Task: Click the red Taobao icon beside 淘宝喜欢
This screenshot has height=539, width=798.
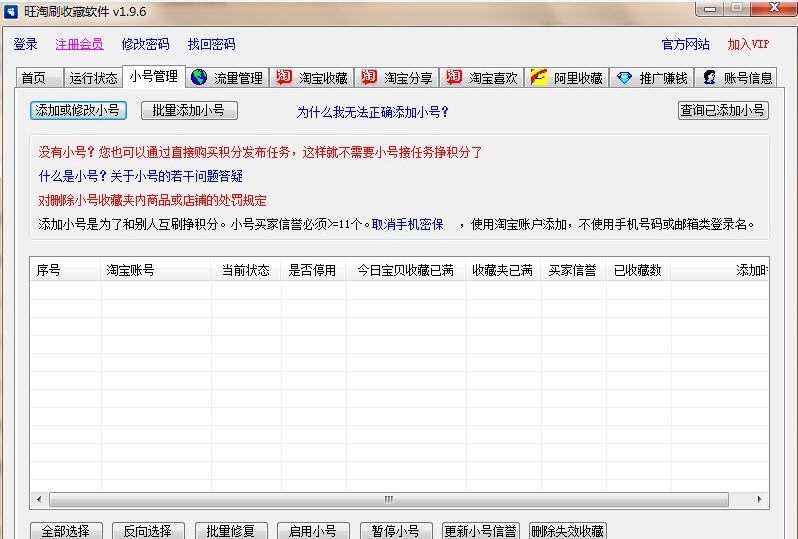Action: coord(453,77)
